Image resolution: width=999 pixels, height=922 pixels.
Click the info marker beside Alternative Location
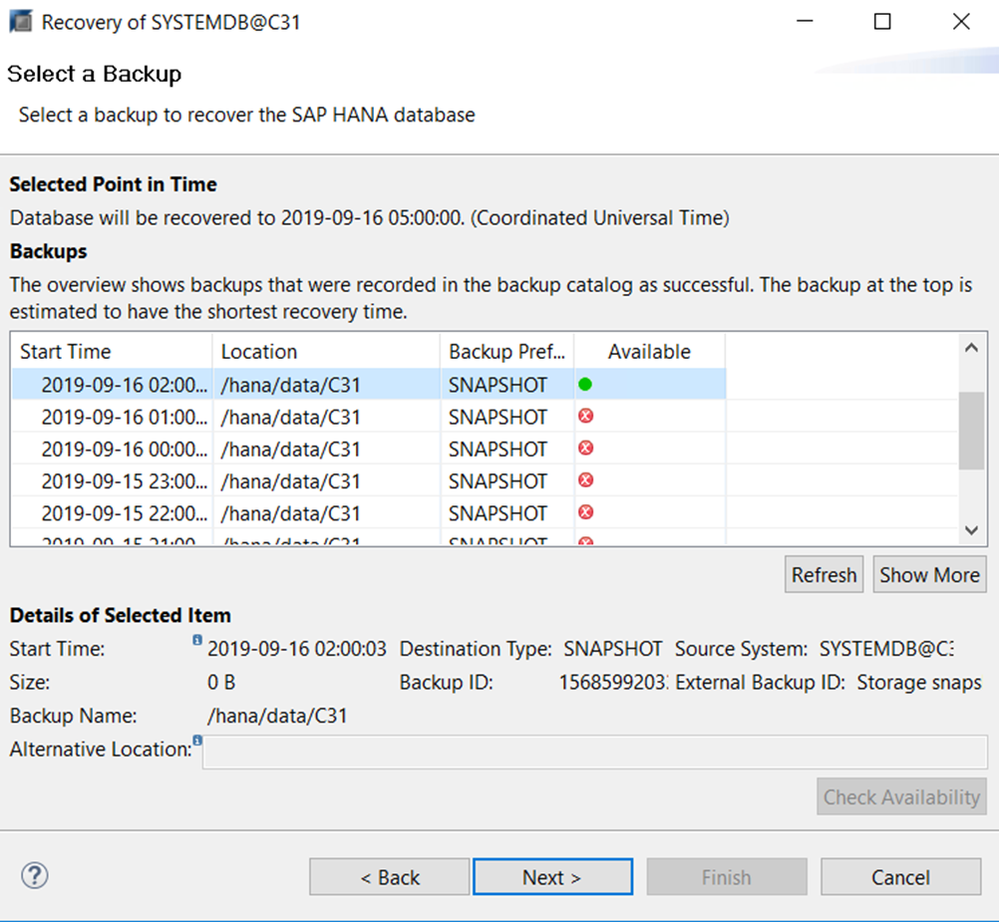198,740
